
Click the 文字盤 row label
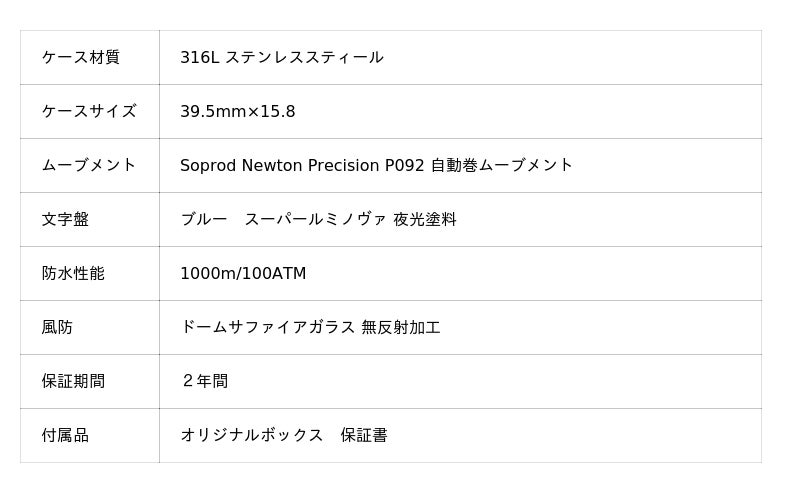click(x=65, y=220)
